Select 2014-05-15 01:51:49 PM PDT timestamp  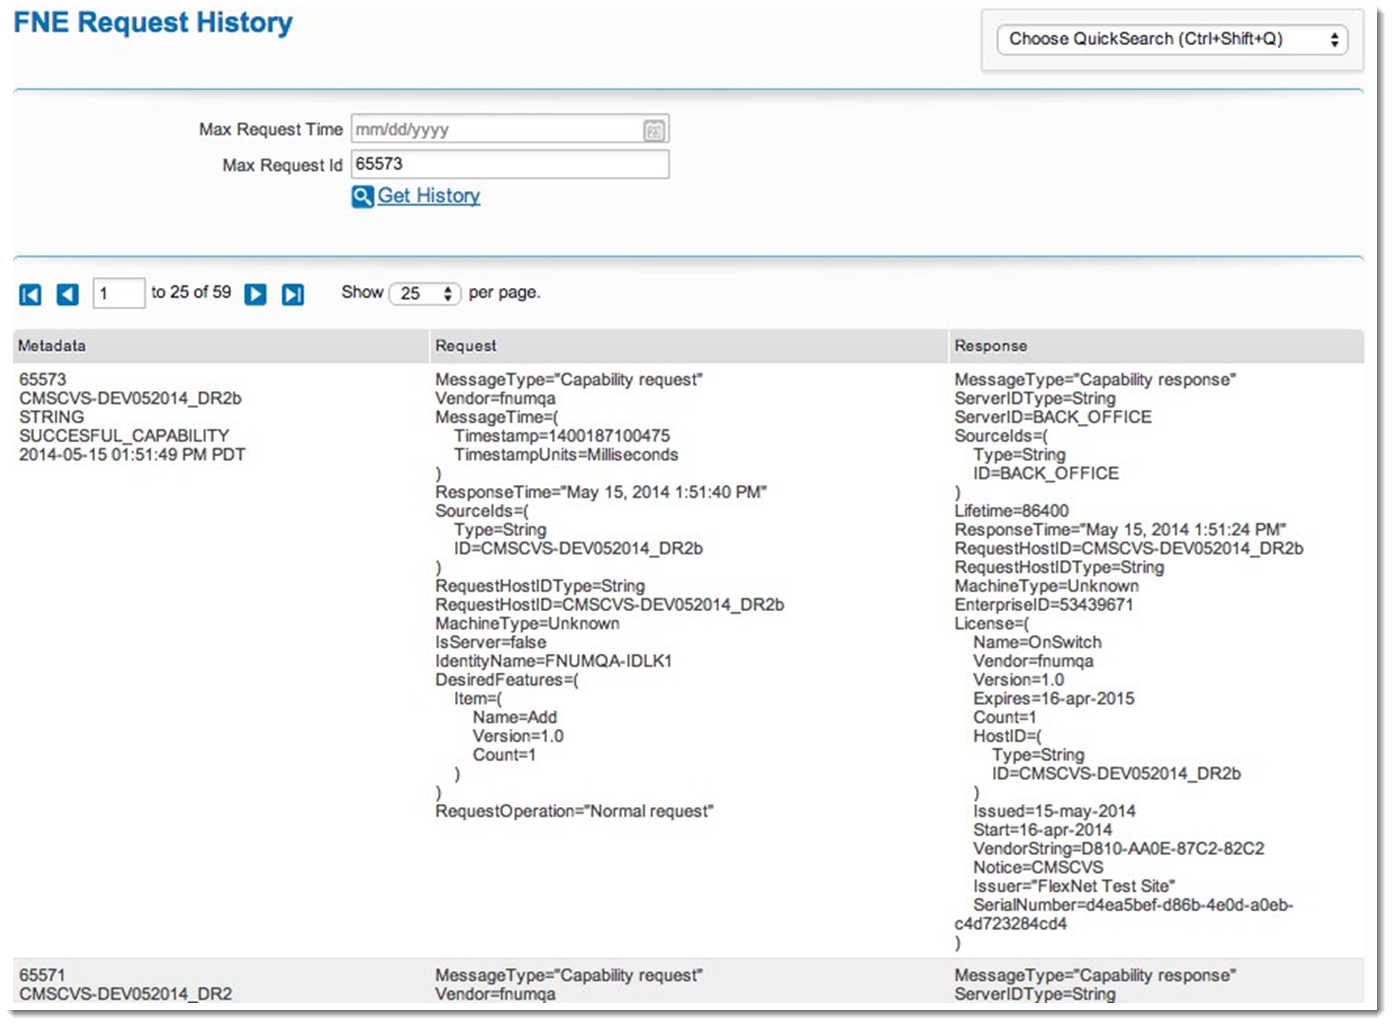coord(132,455)
